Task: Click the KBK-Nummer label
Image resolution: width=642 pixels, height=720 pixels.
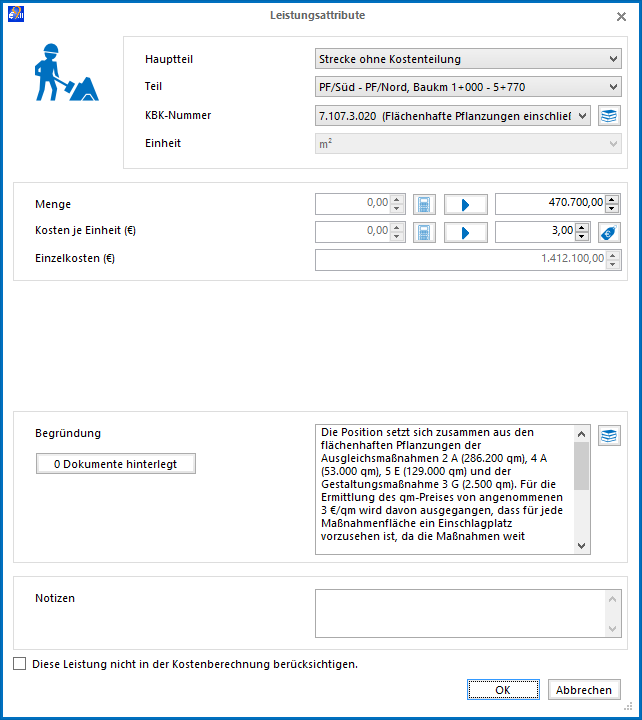Action: point(178,115)
